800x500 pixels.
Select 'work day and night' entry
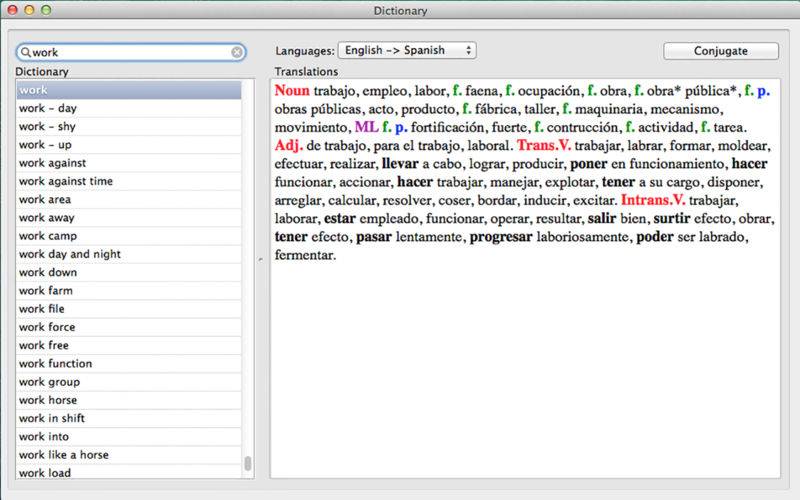point(129,254)
